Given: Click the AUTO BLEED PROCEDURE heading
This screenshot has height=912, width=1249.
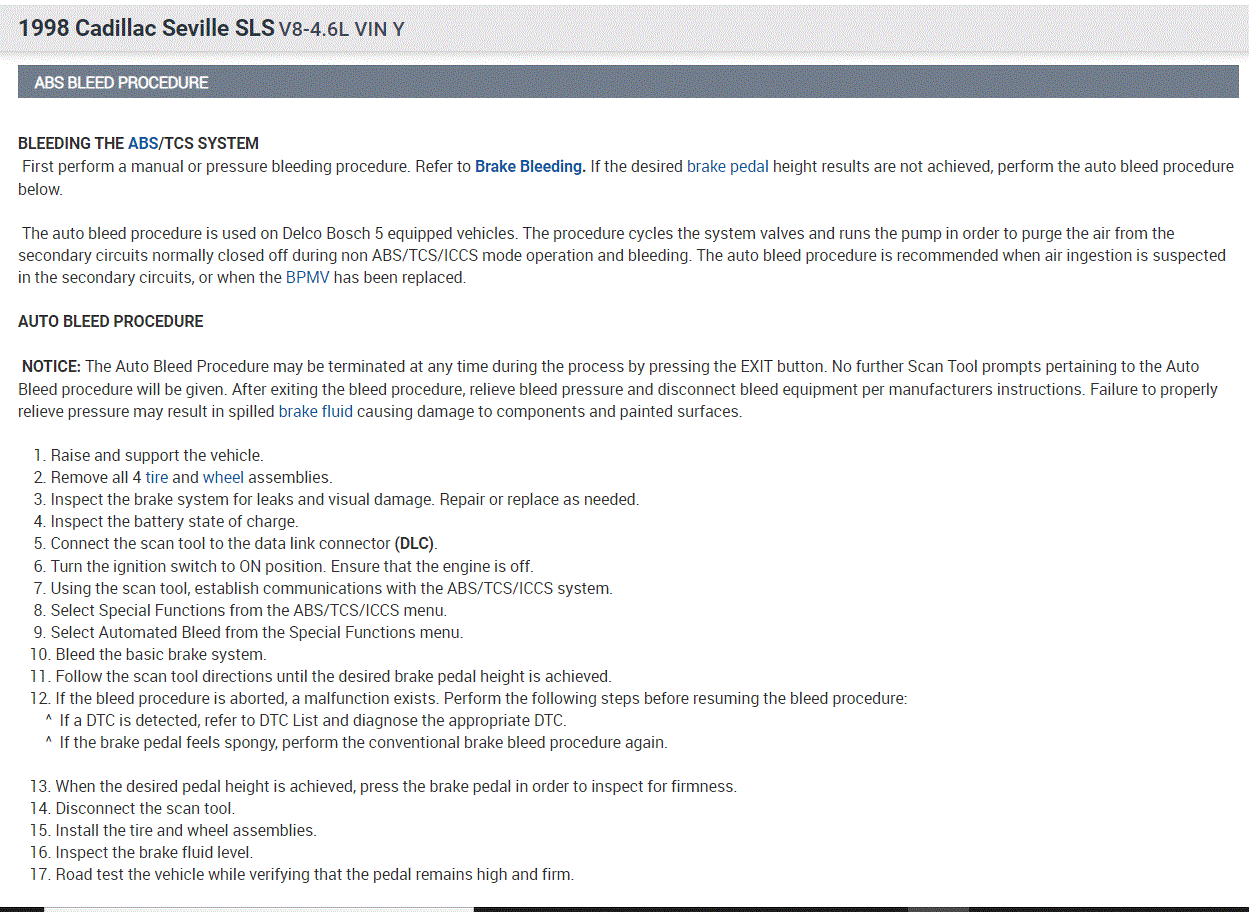Looking at the screenshot, I should coord(110,321).
